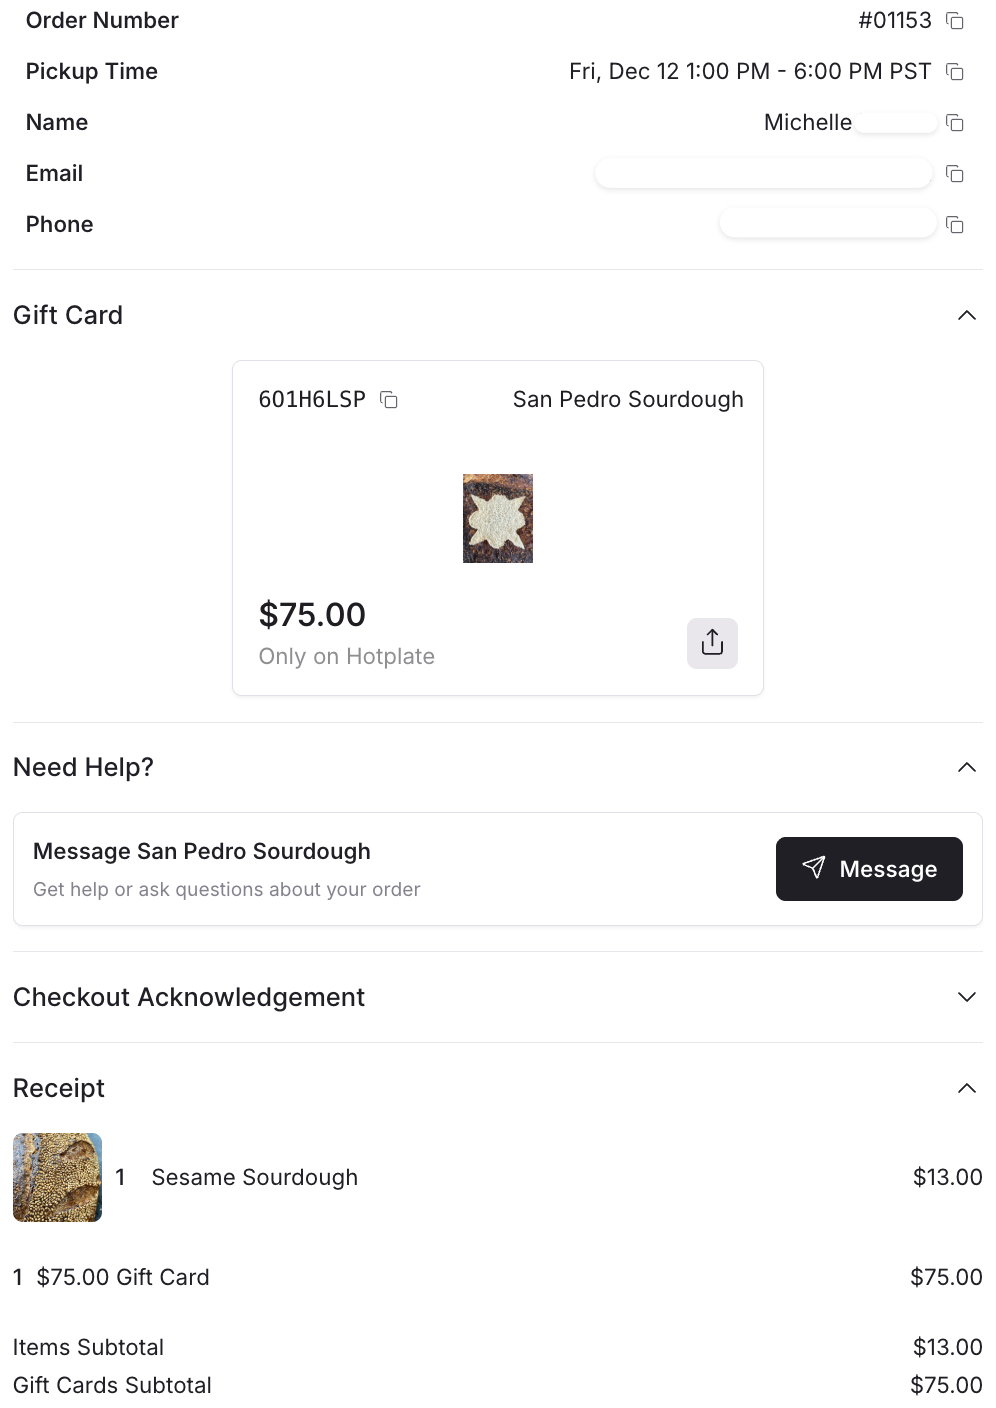The width and height of the screenshot is (996, 1408).
Task: Open the gift card image thumbnail
Action: (x=498, y=518)
